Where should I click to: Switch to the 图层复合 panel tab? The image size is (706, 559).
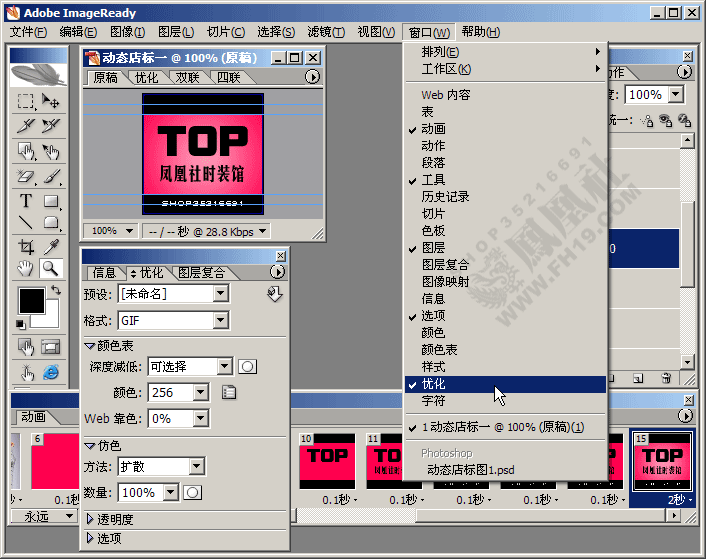(x=201, y=273)
